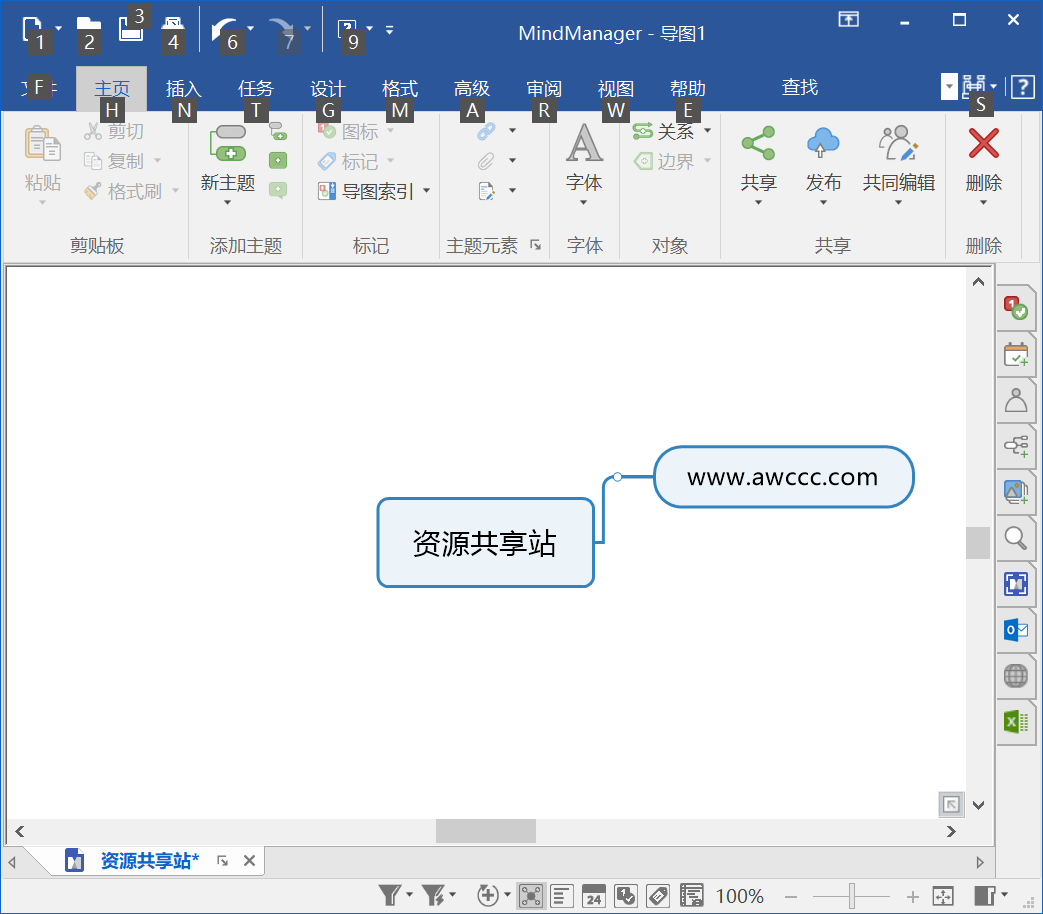
Task: Undo the last action
Action: coord(224,31)
